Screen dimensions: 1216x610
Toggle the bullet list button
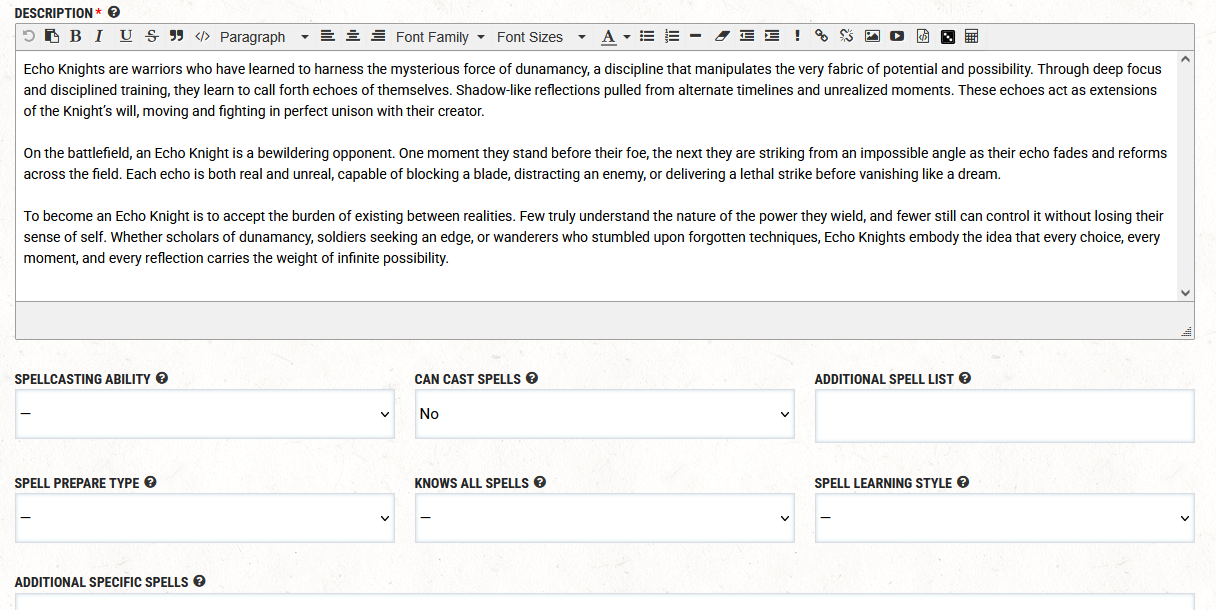point(647,36)
